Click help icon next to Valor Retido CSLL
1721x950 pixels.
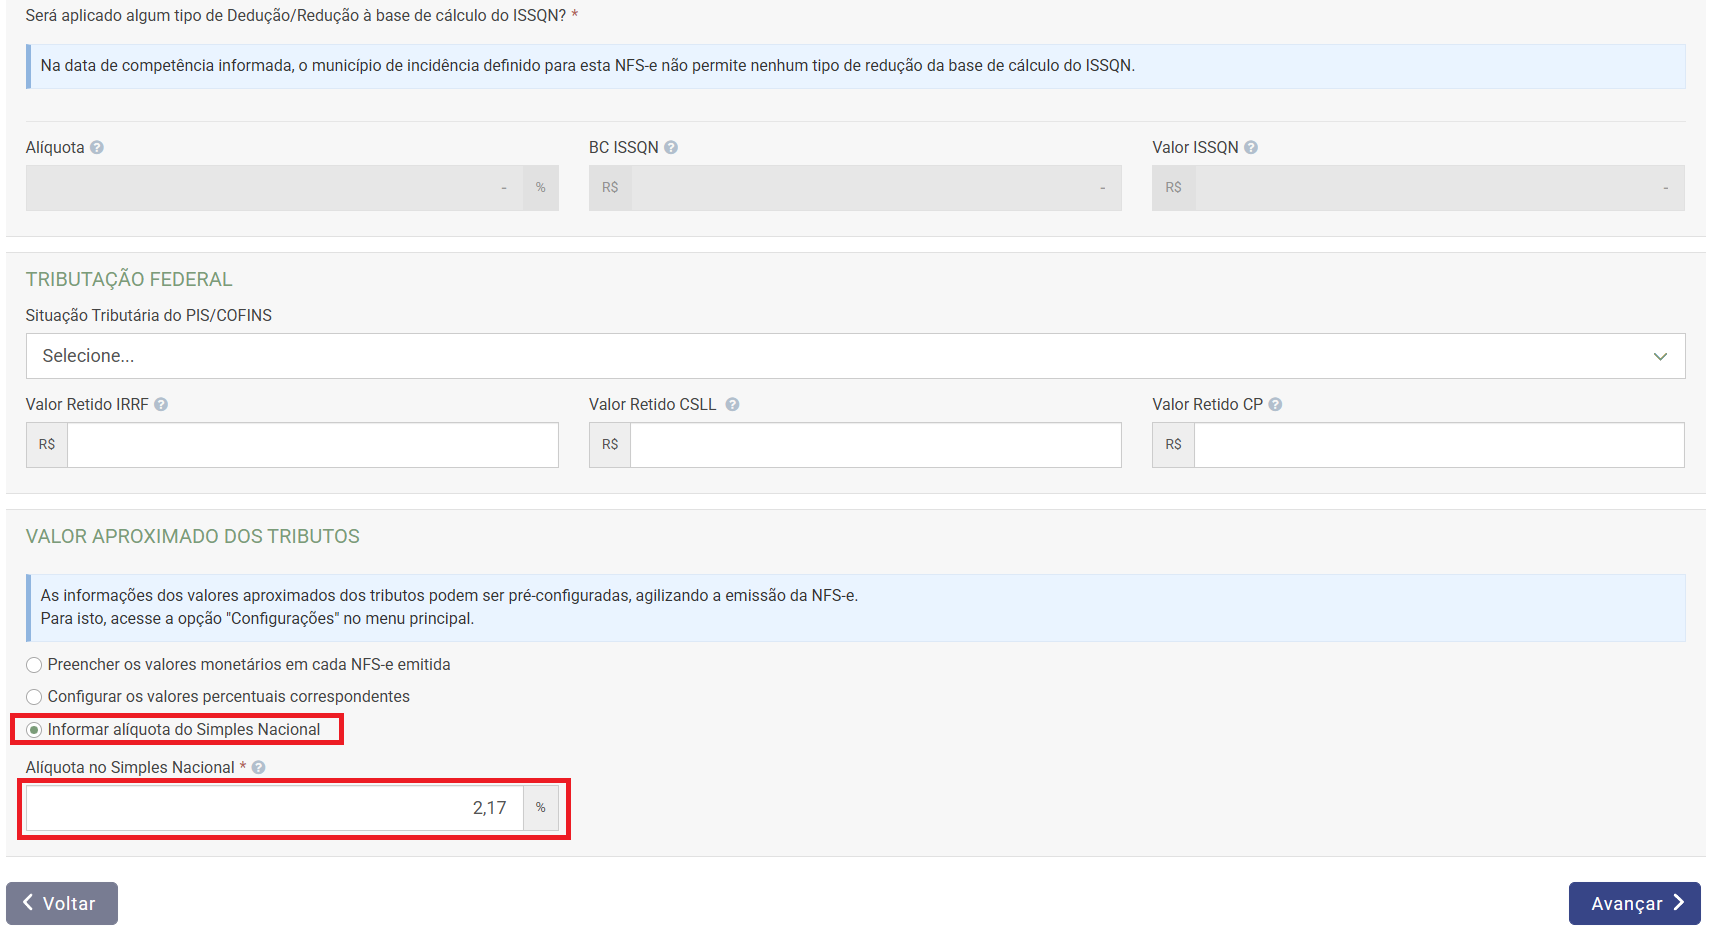[x=732, y=405]
